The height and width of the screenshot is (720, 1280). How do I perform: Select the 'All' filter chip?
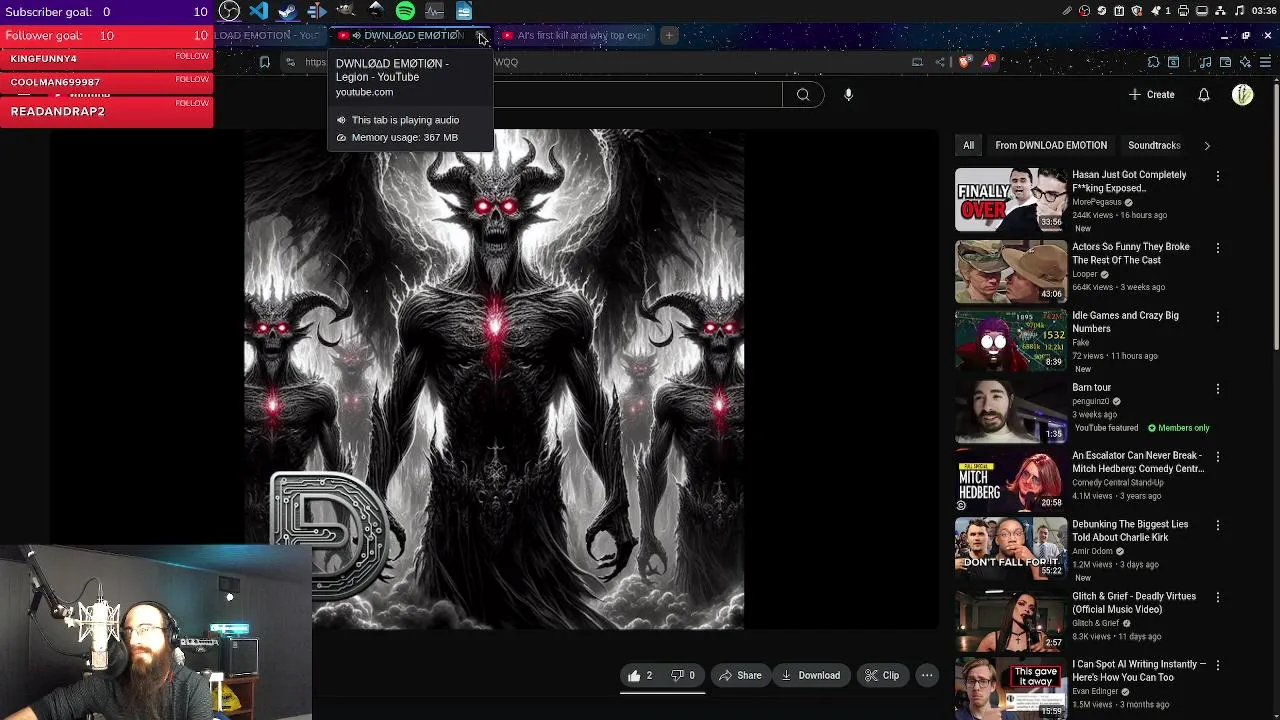(968, 146)
